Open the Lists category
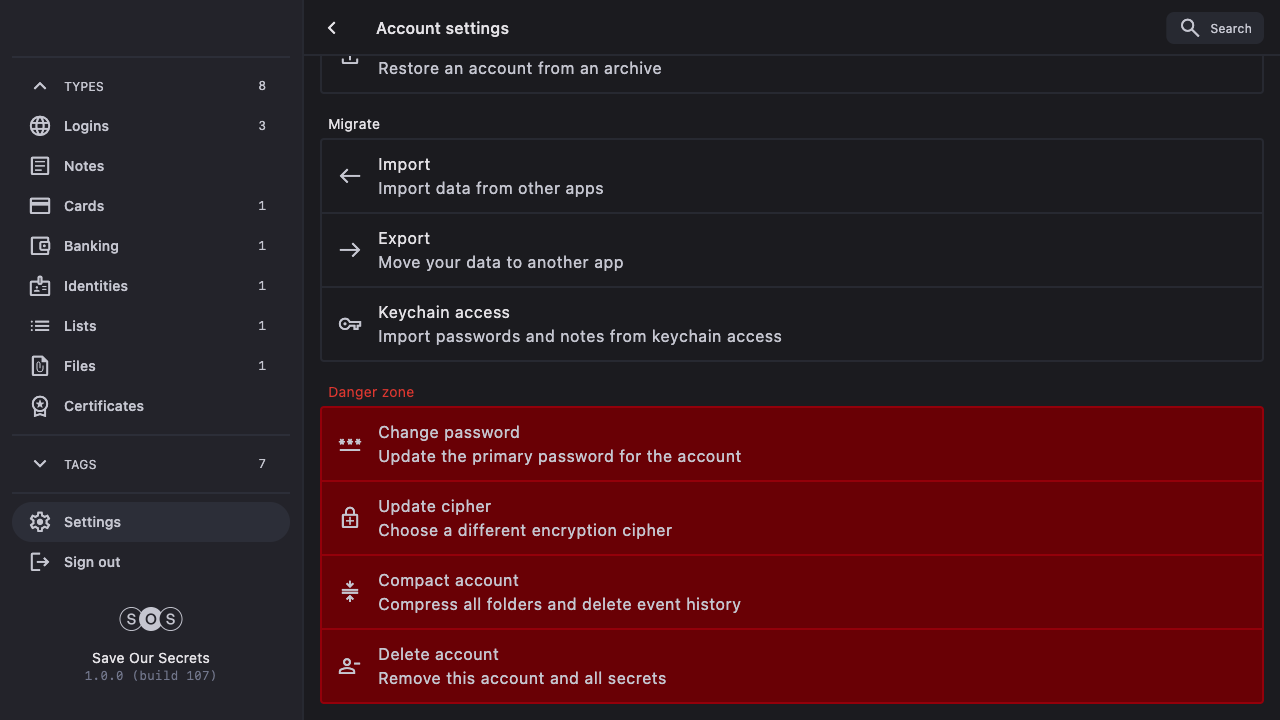The image size is (1280, 720). [x=80, y=326]
